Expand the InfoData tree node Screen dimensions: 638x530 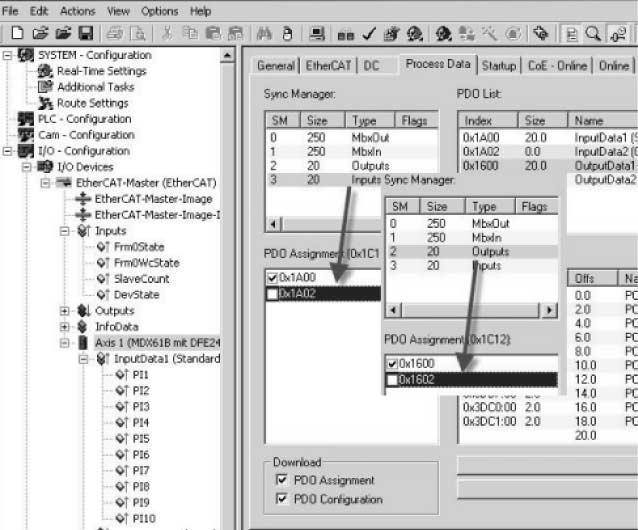[64, 327]
